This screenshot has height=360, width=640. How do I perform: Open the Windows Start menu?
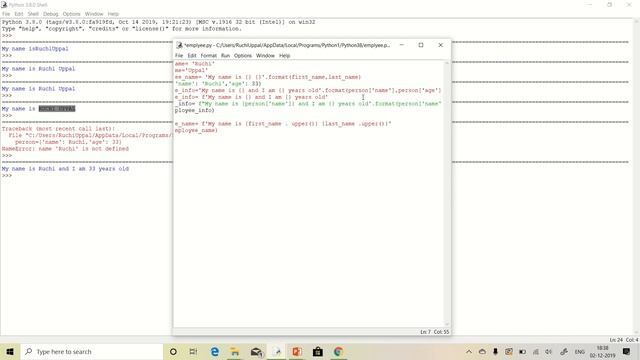[10, 351]
